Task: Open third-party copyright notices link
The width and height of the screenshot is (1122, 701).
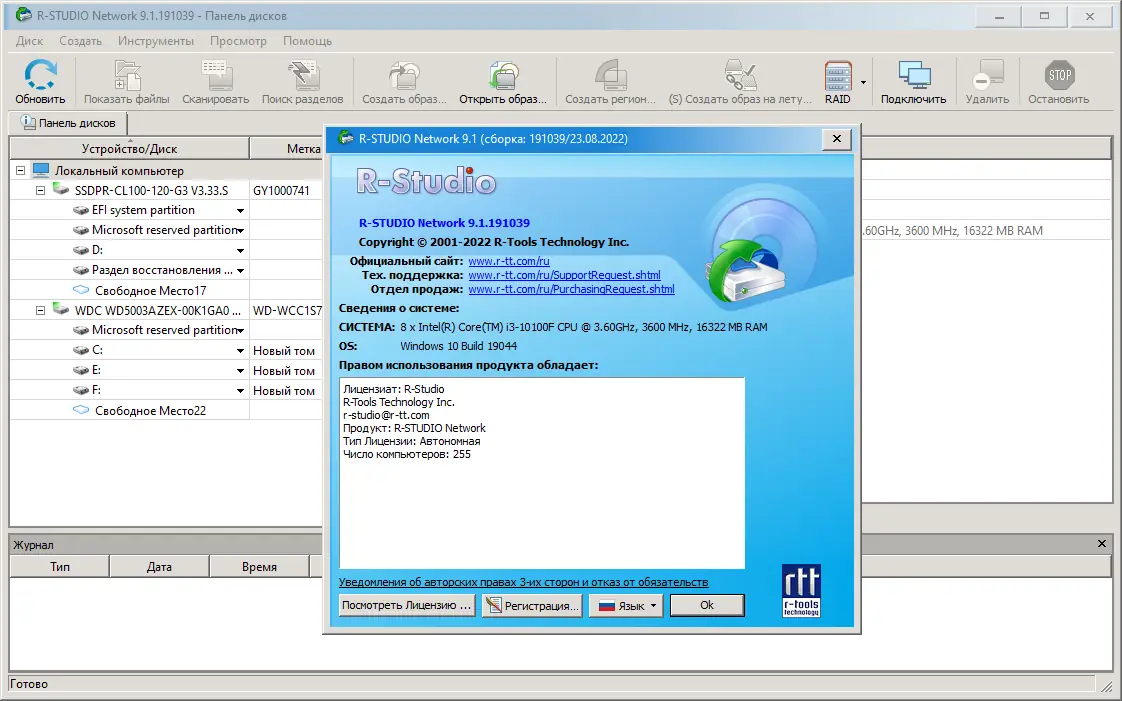Action: 523,582
